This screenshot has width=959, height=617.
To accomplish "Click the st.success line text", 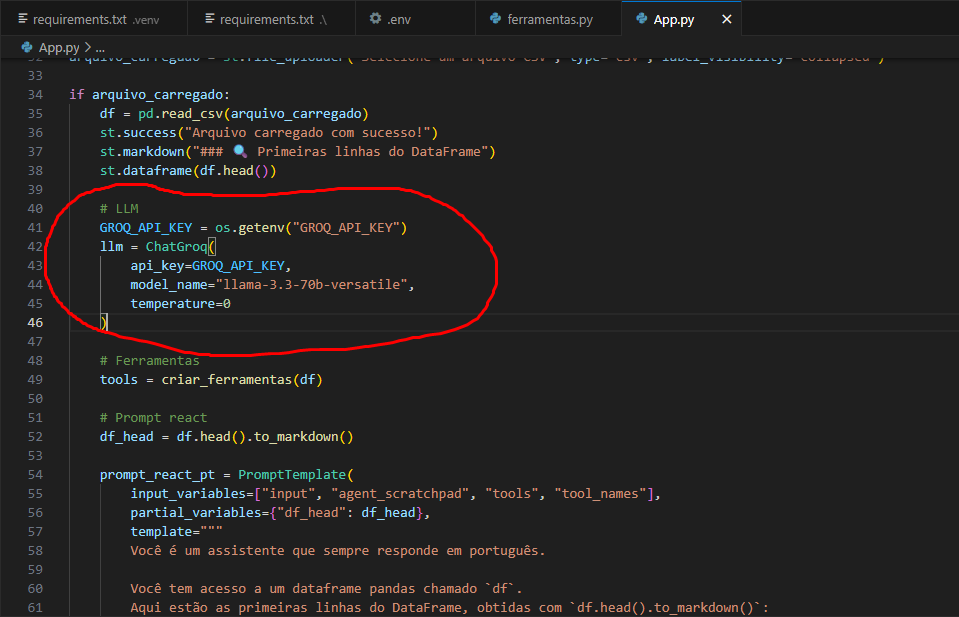I will point(268,133).
